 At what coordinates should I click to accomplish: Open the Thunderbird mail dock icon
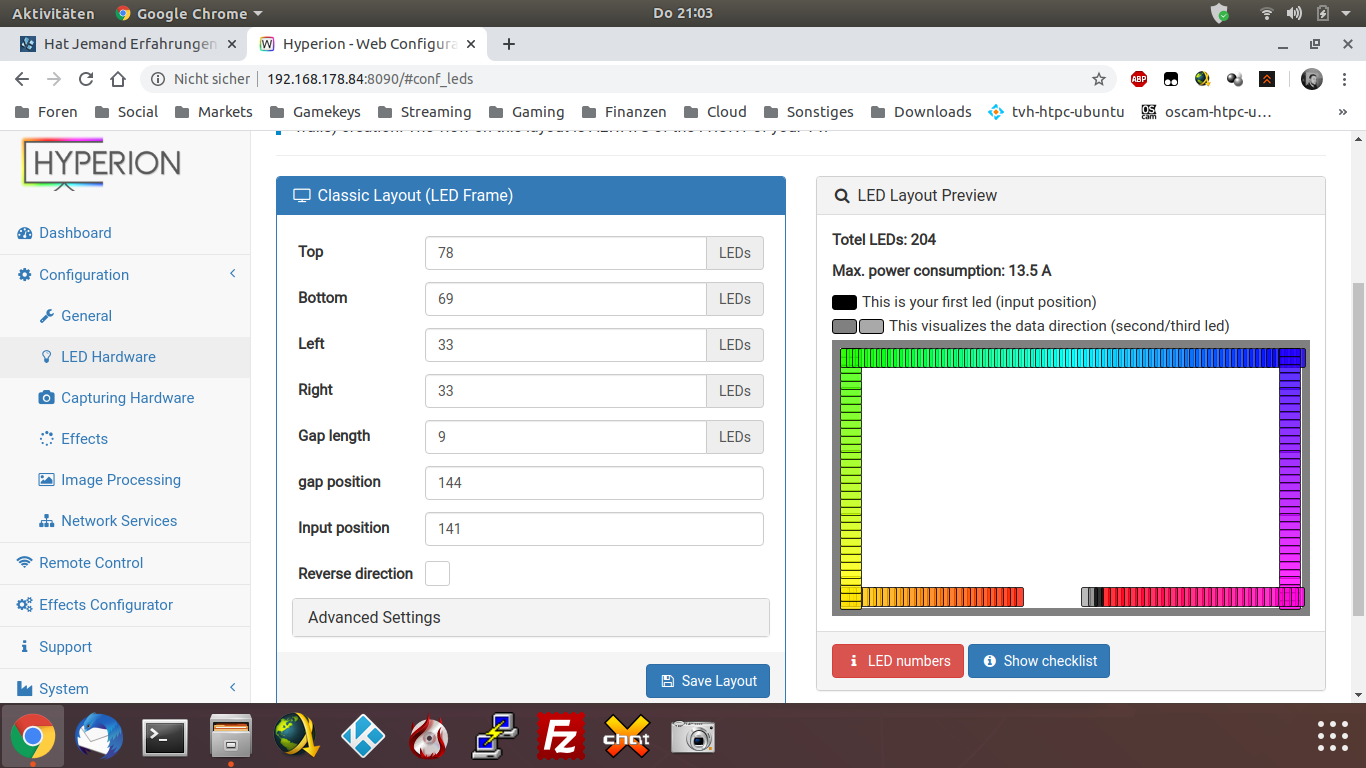point(98,738)
